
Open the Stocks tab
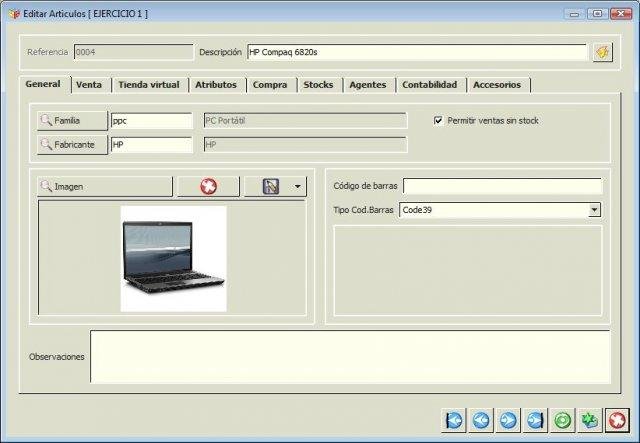[x=318, y=85]
